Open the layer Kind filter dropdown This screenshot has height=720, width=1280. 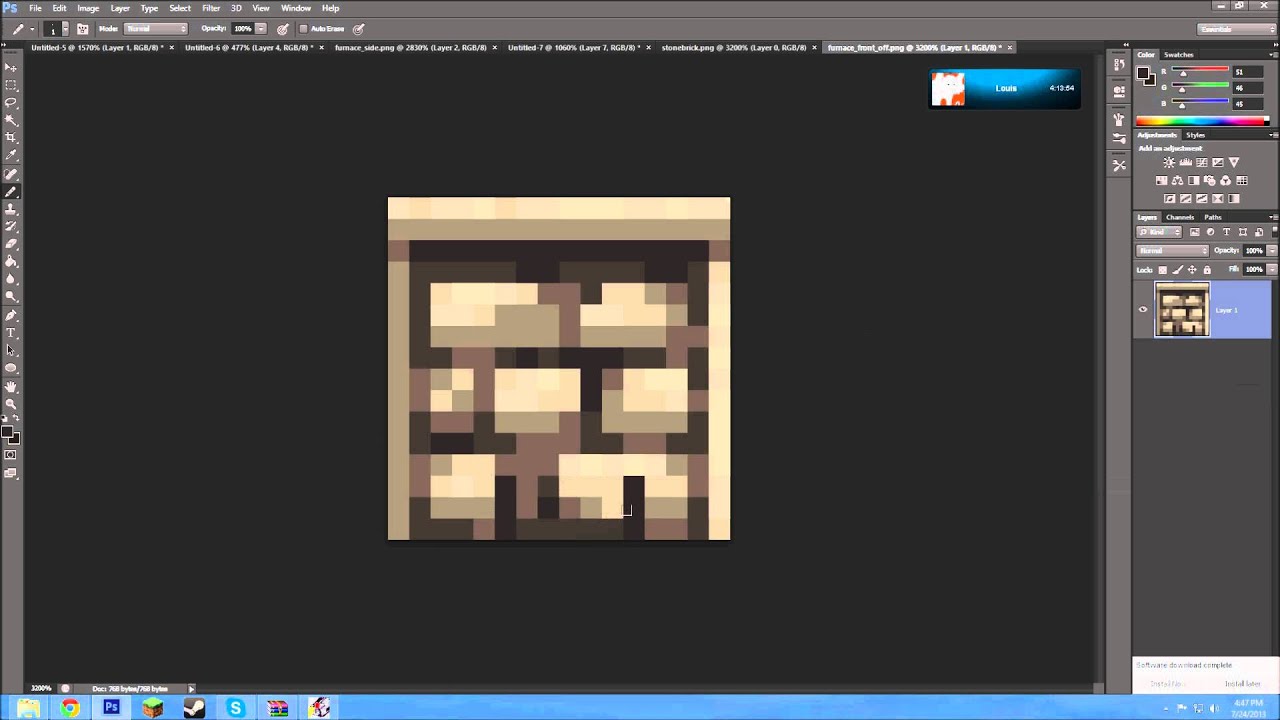click(1161, 232)
